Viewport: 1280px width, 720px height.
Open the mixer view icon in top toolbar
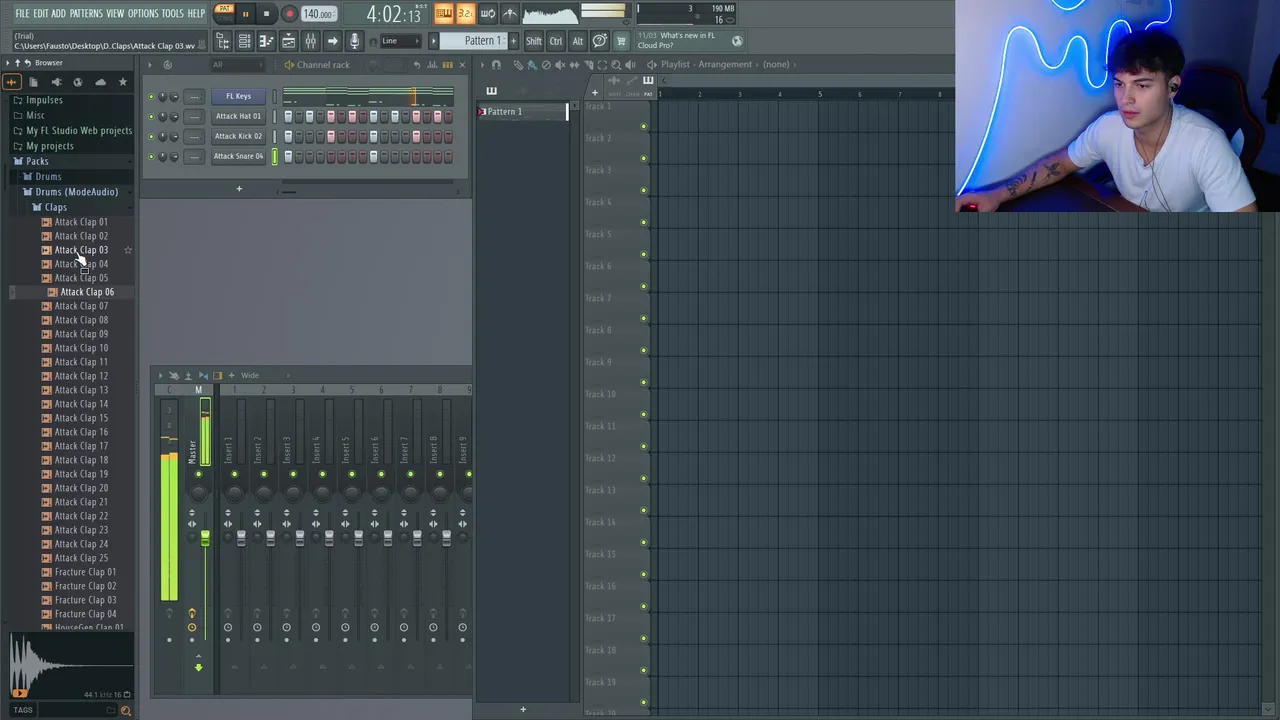pyautogui.click(x=310, y=41)
